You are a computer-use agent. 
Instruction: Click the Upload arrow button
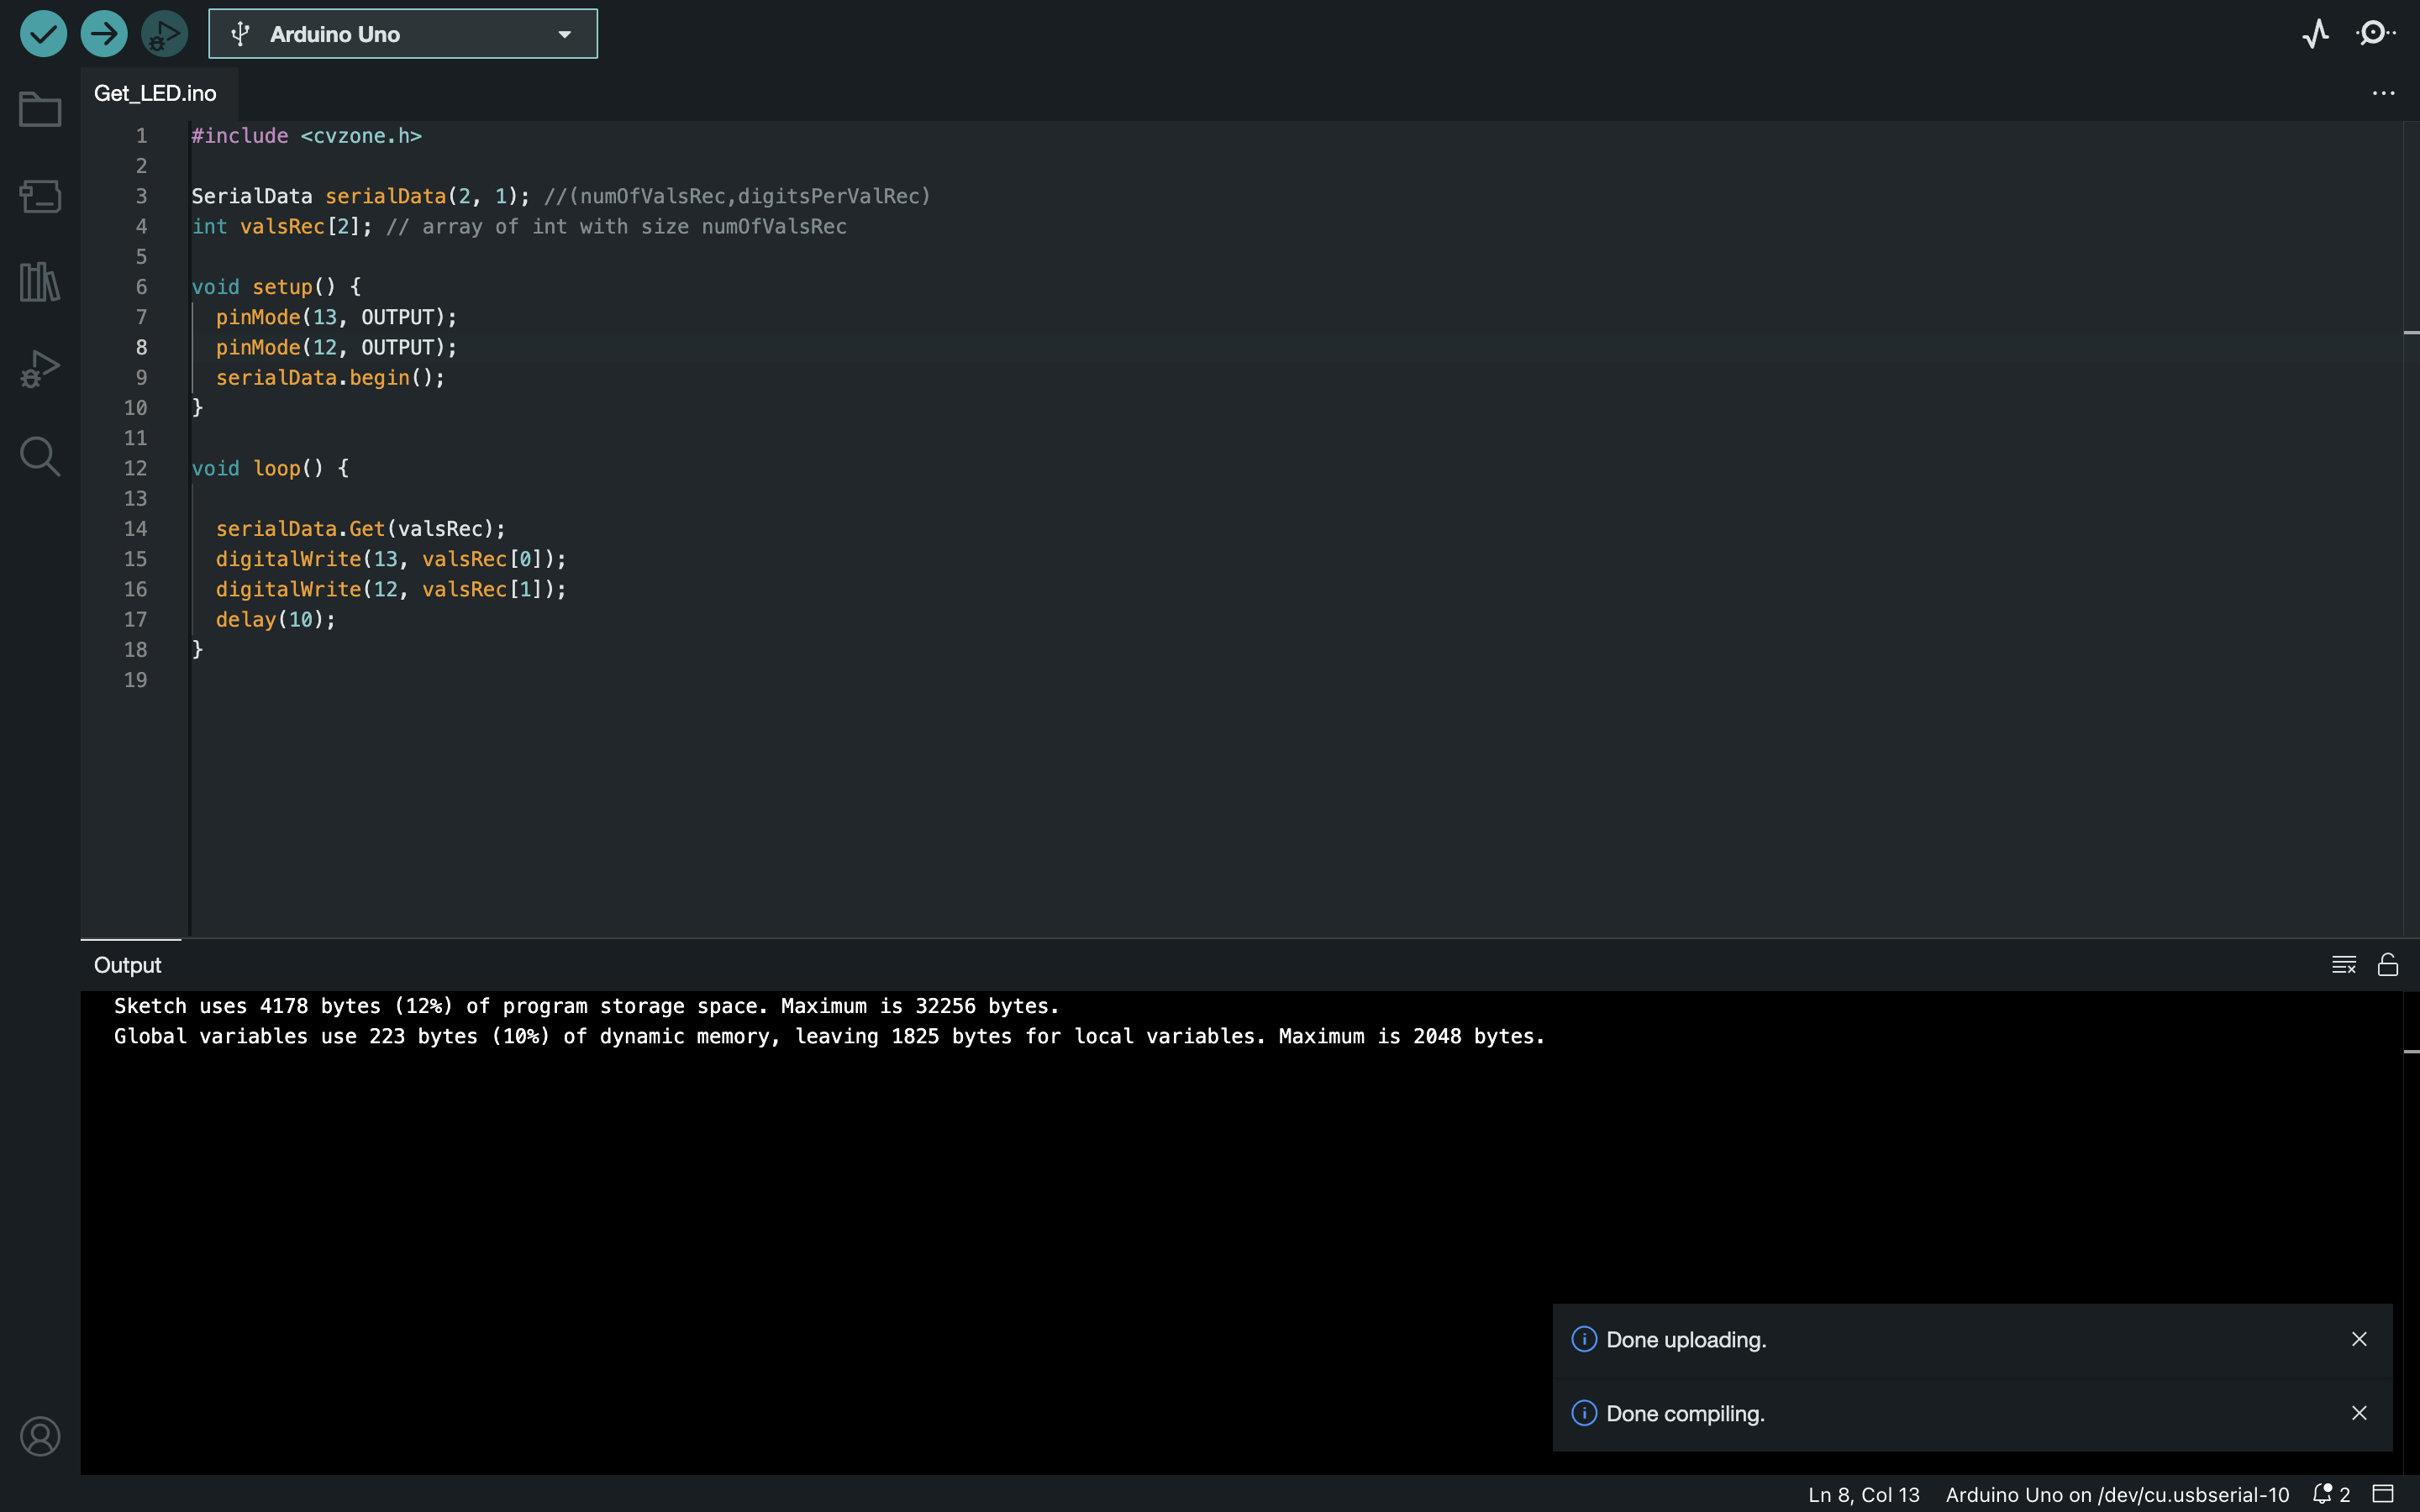coord(104,34)
